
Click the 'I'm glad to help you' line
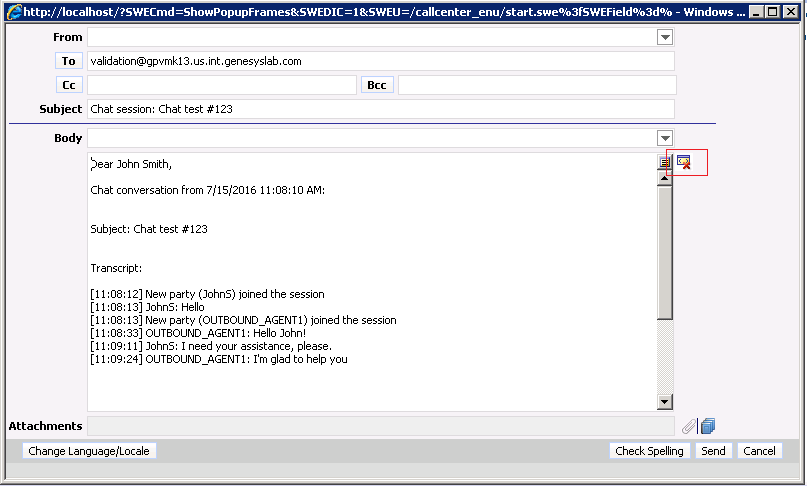coord(219,359)
